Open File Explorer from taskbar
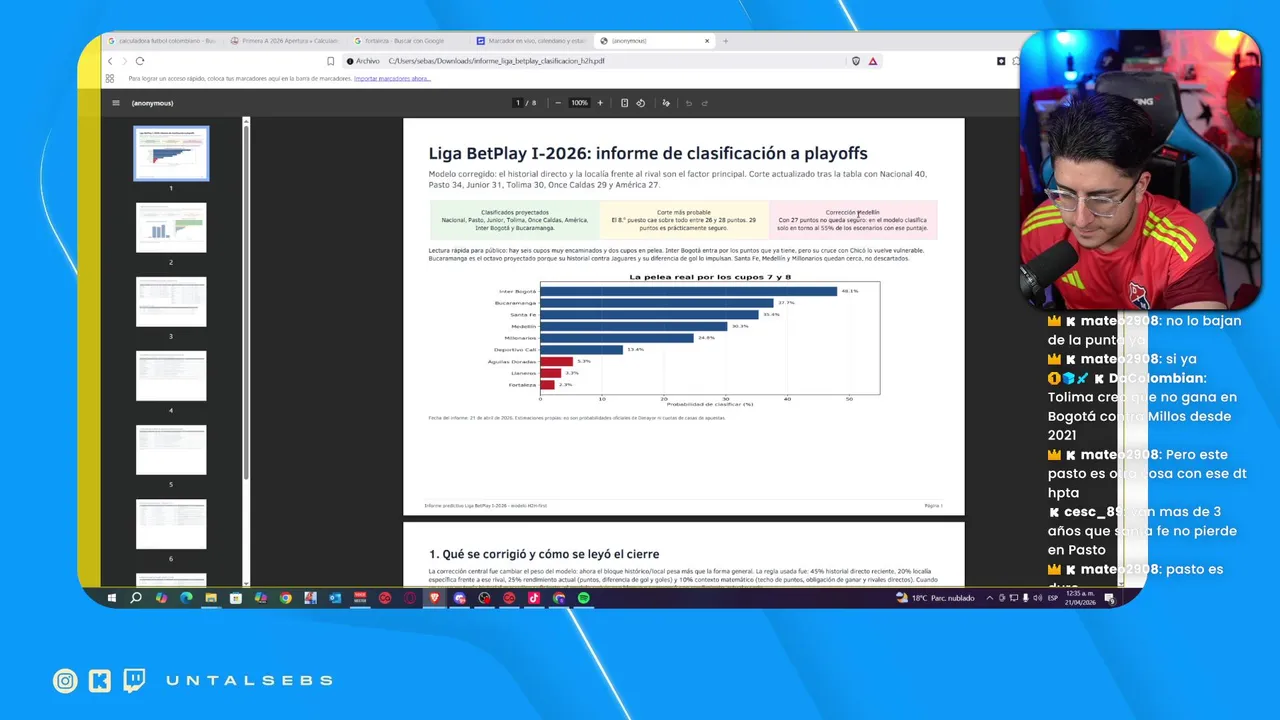The height and width of the screenshot is (720, 1280). (x=211, y=598)
